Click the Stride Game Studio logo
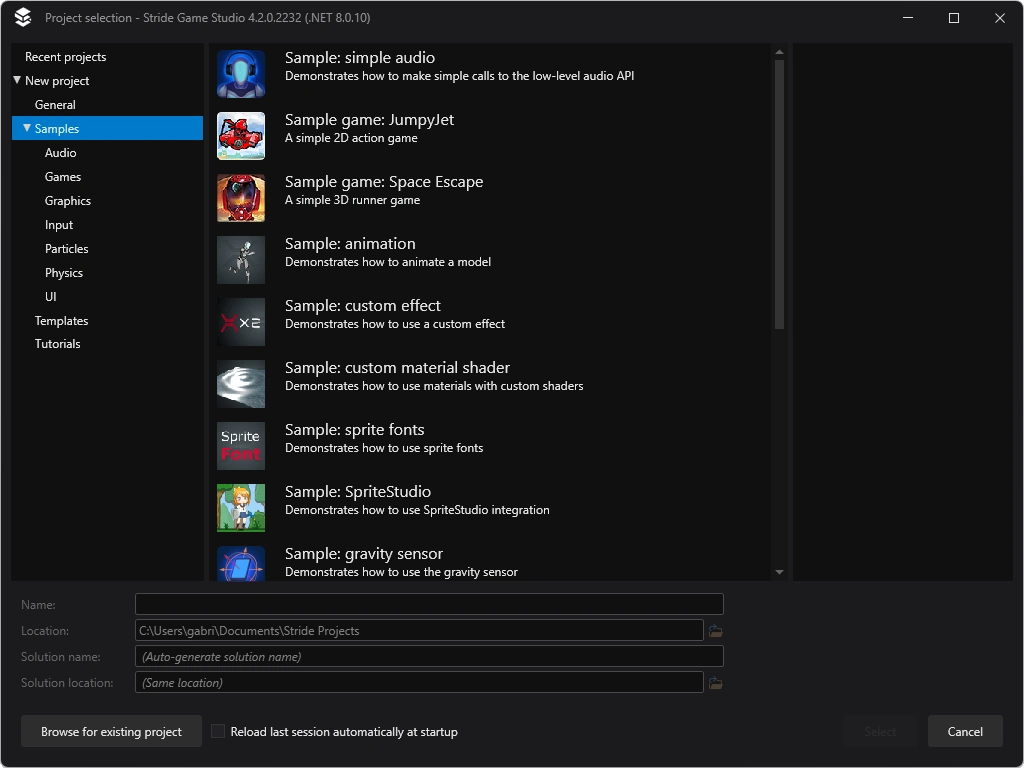Screen dimensions: 1024x768 21,17
